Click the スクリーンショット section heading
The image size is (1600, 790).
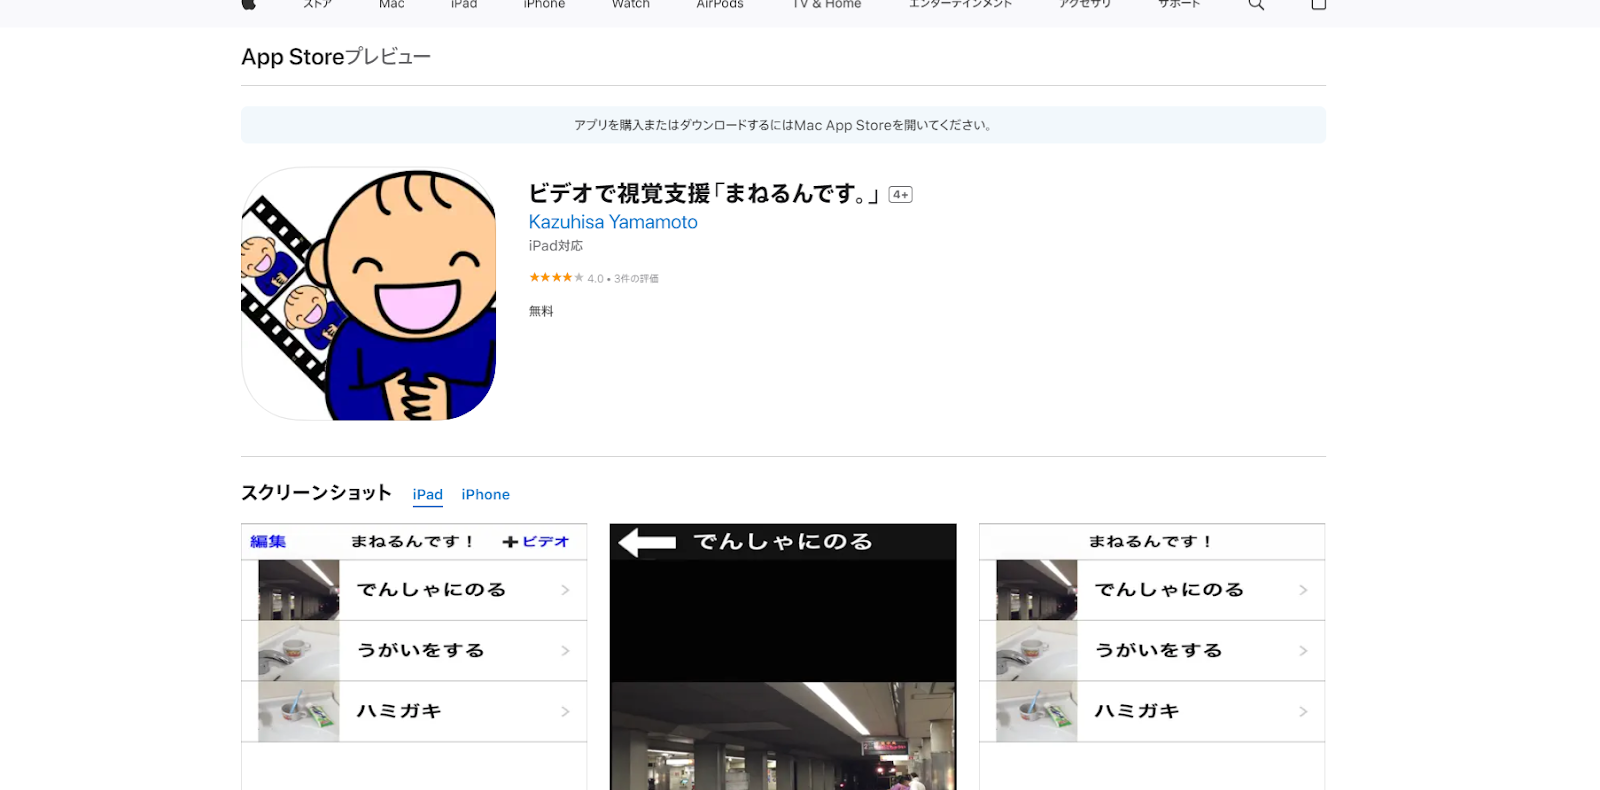[x=316, y=493]
